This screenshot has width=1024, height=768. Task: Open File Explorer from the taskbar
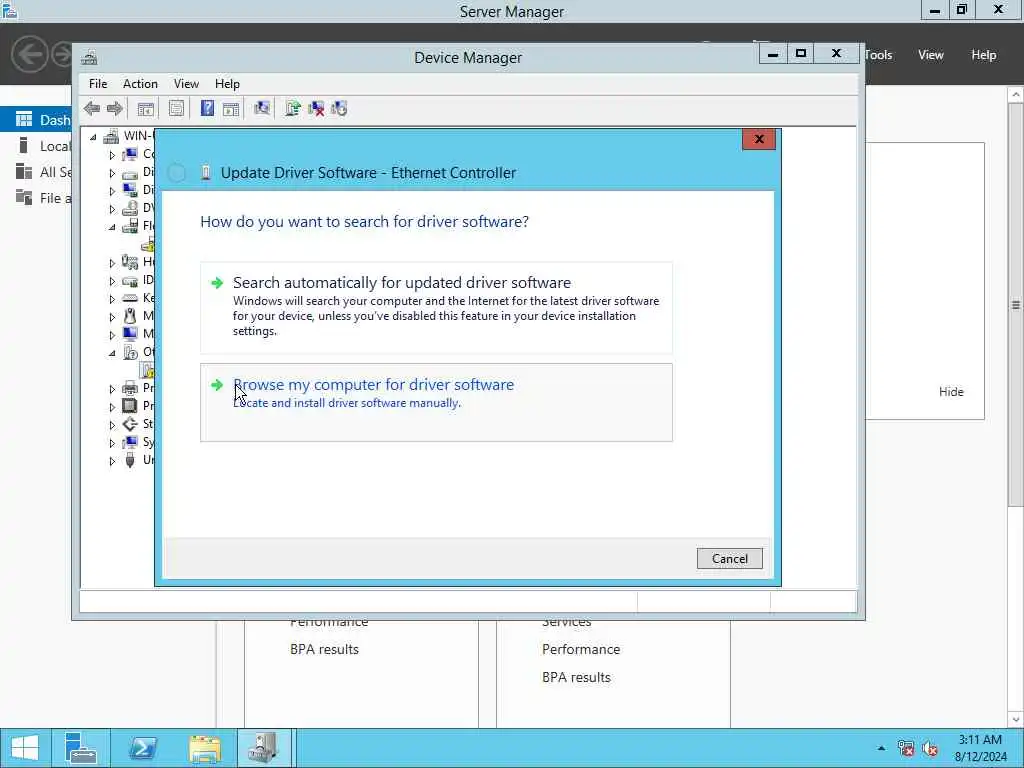click(204, 748)
